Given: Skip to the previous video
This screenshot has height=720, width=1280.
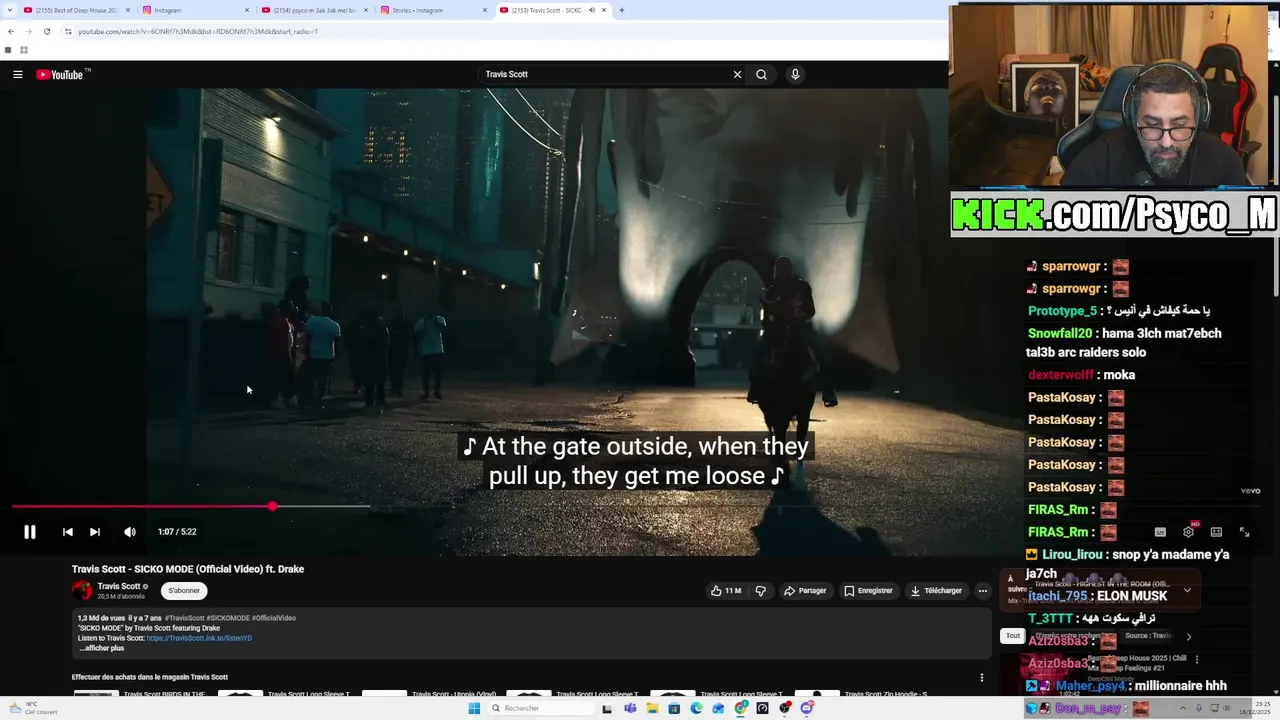Looking at the screenshot, I should [x=67, y=532].
